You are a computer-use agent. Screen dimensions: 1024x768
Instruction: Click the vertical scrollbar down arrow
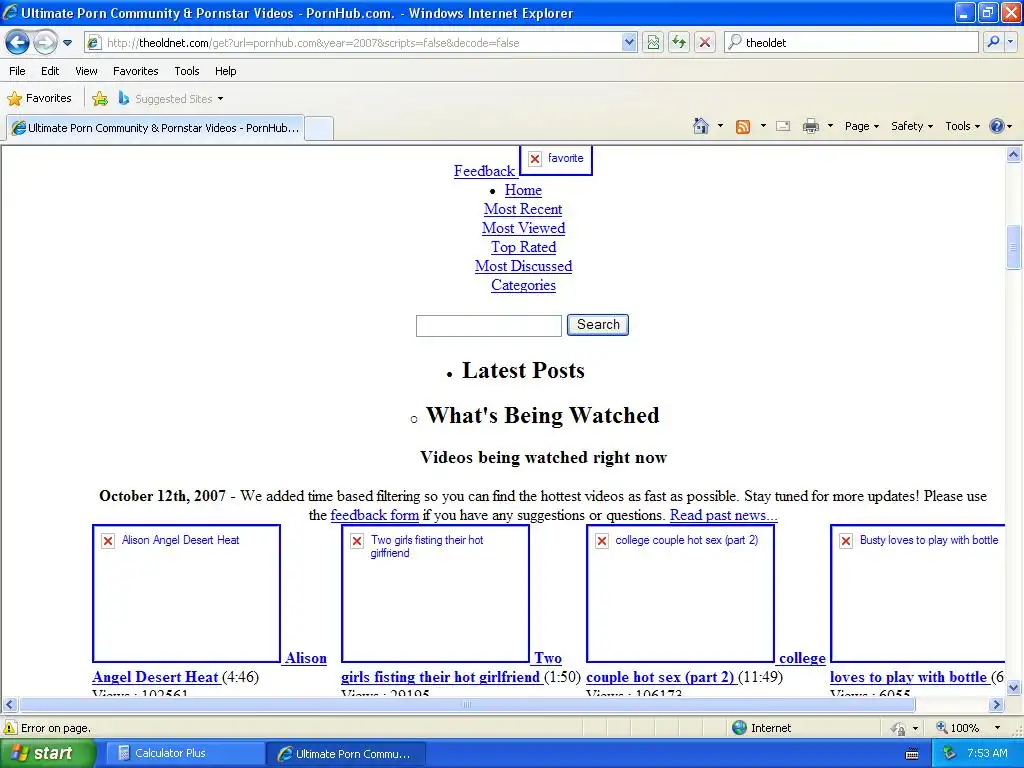[x=1014, y=687]
